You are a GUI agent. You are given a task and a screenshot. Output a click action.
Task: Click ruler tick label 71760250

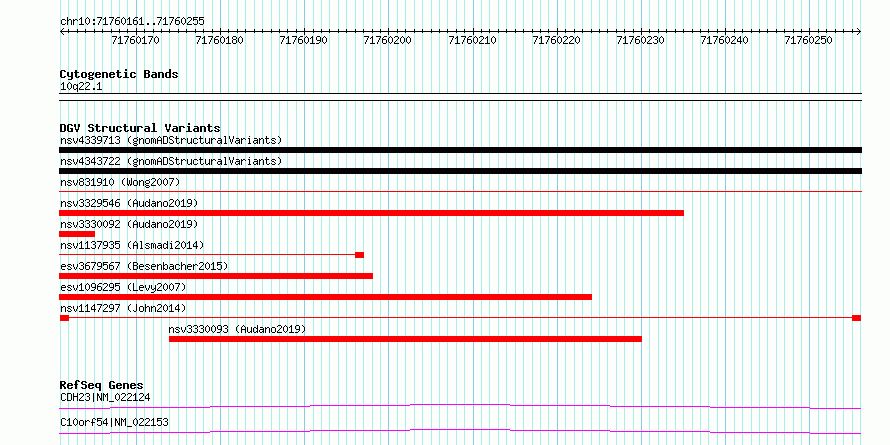tap(809, 40)
